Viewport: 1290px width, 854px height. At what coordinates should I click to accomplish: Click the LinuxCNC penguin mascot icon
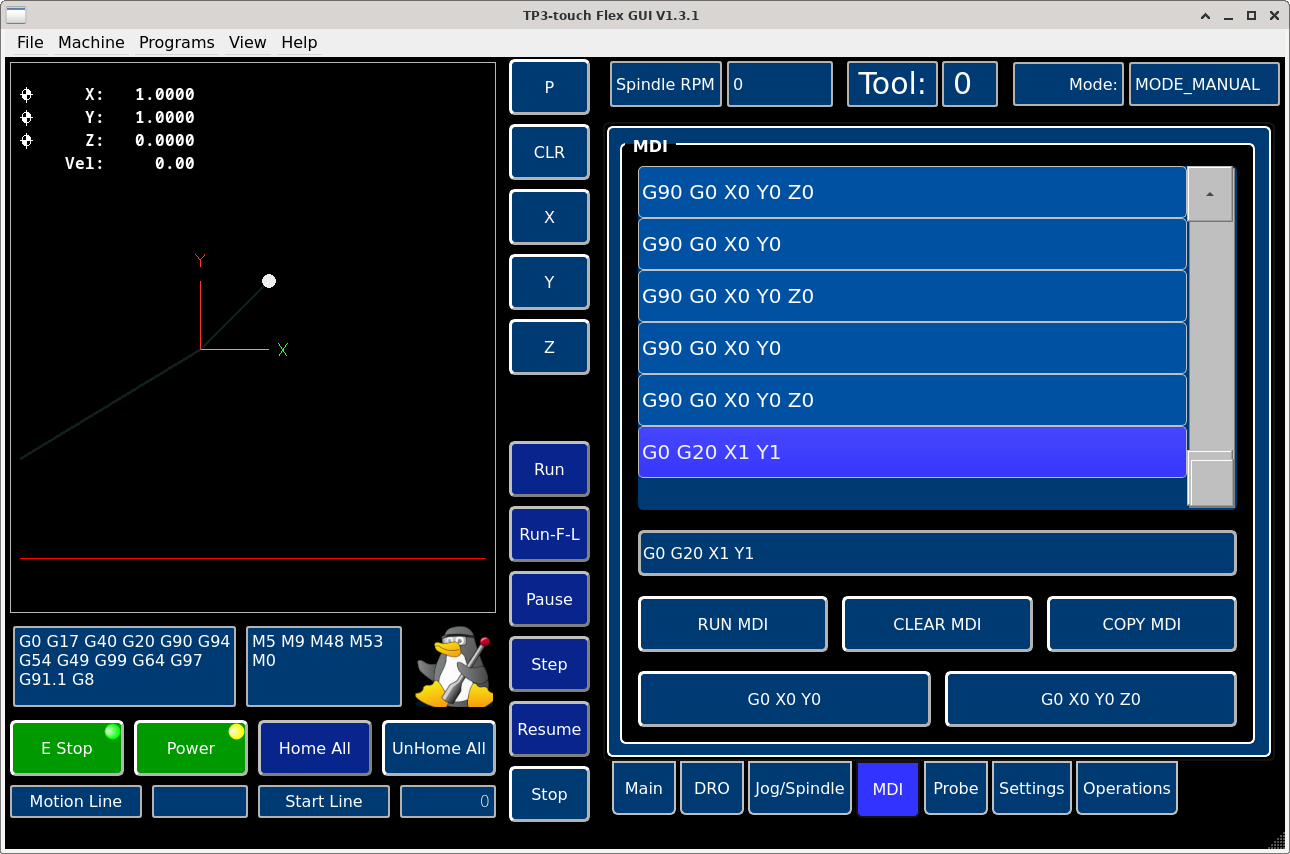tap(454, 667)
